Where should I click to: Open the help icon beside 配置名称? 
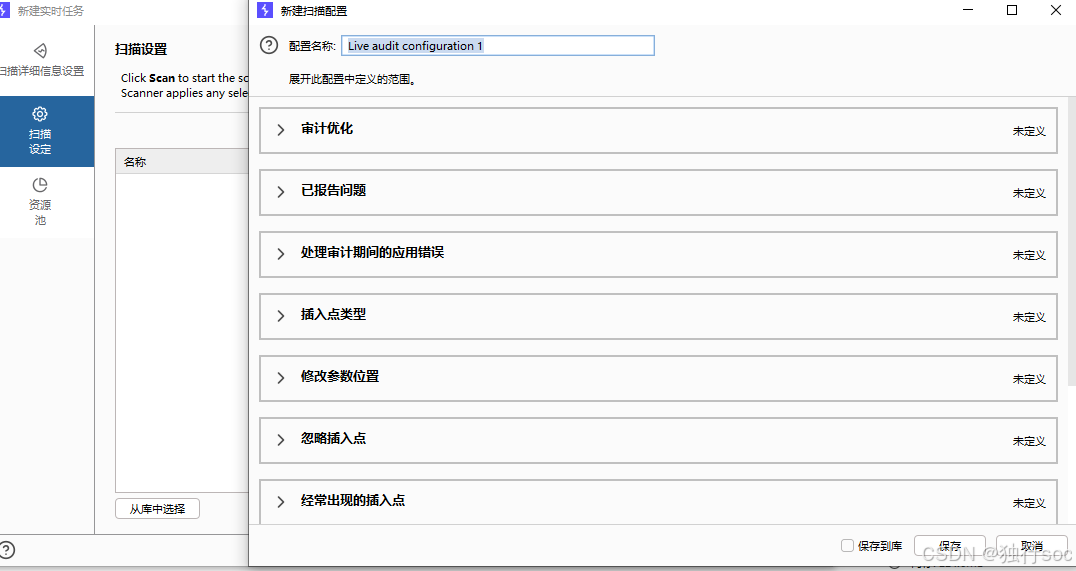pyautogui.click(x=269, y=45)
